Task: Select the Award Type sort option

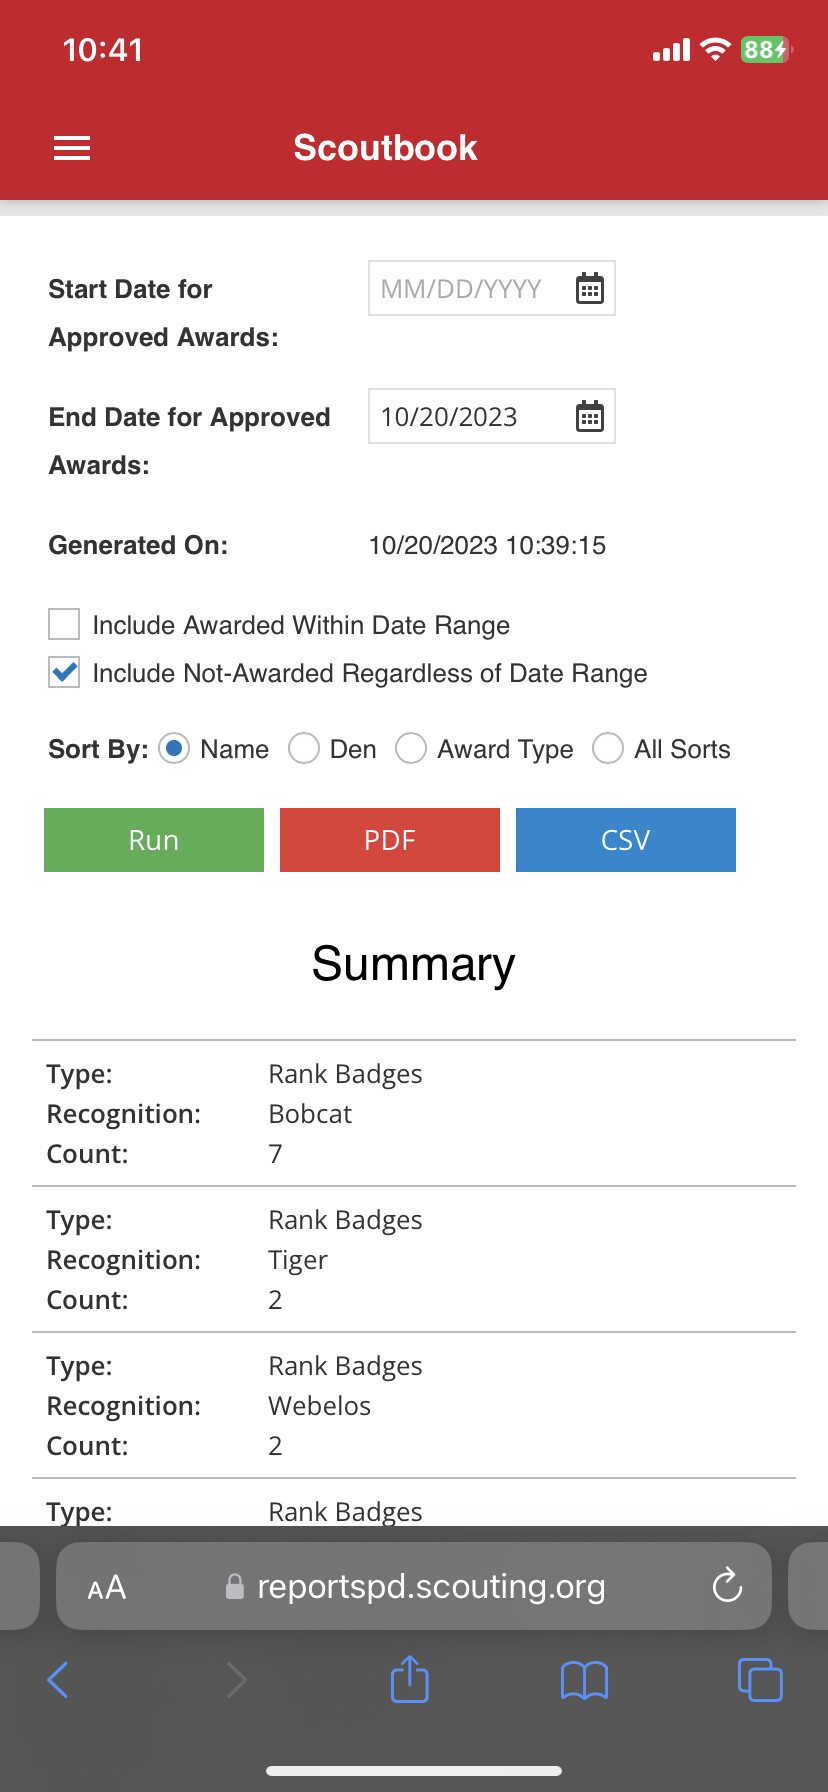Action: [411, 748]
